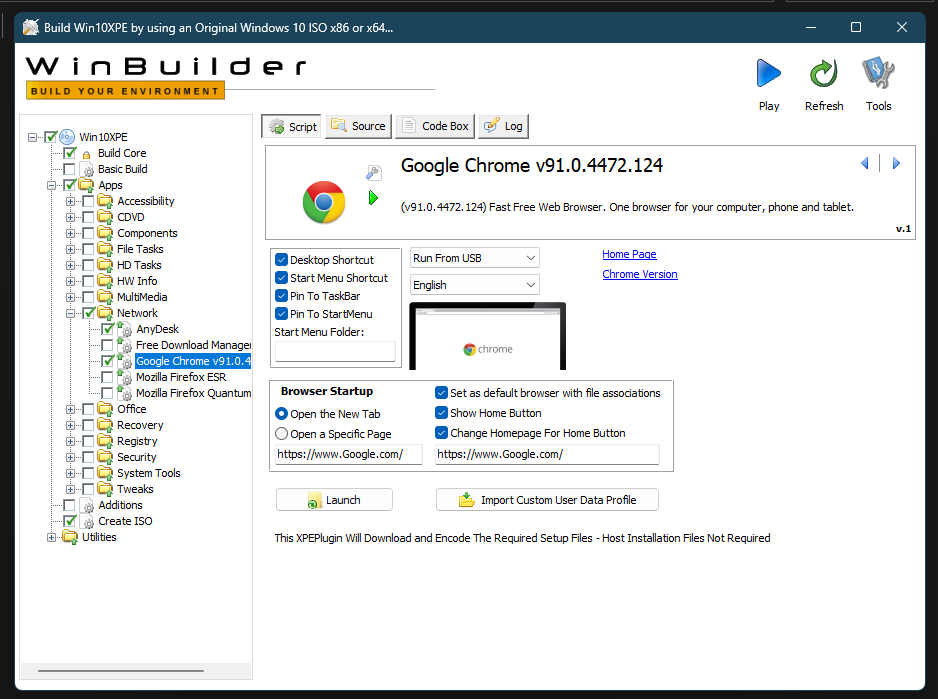Viewport: 938px width, 699px height.
Task: Click the Play build icon
Action: click(769, 74)
